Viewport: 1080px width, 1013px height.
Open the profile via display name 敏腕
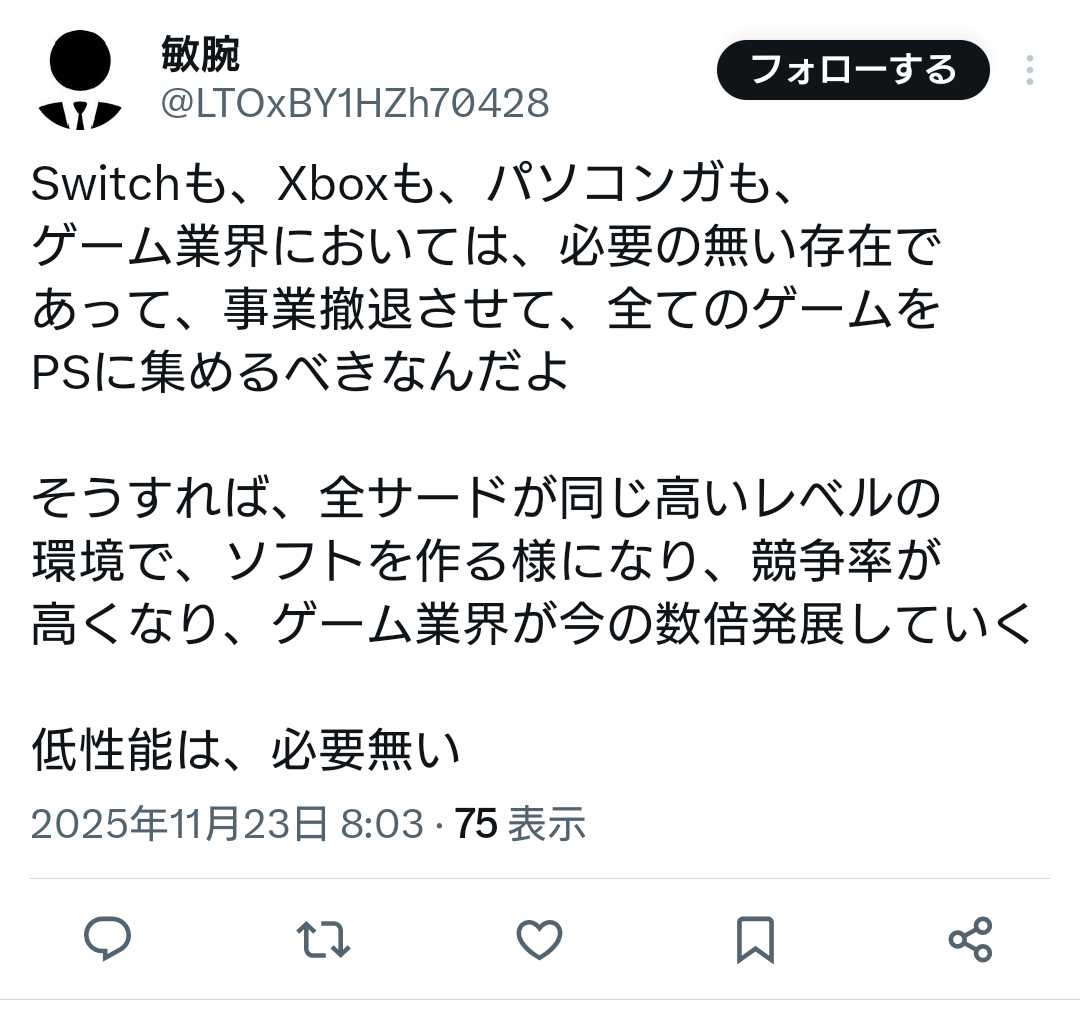pyautogui.click(x=200, y=54)
